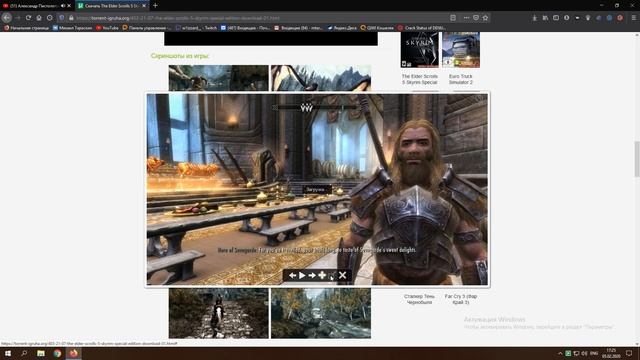Click the browser Back button

click(7, 18)
